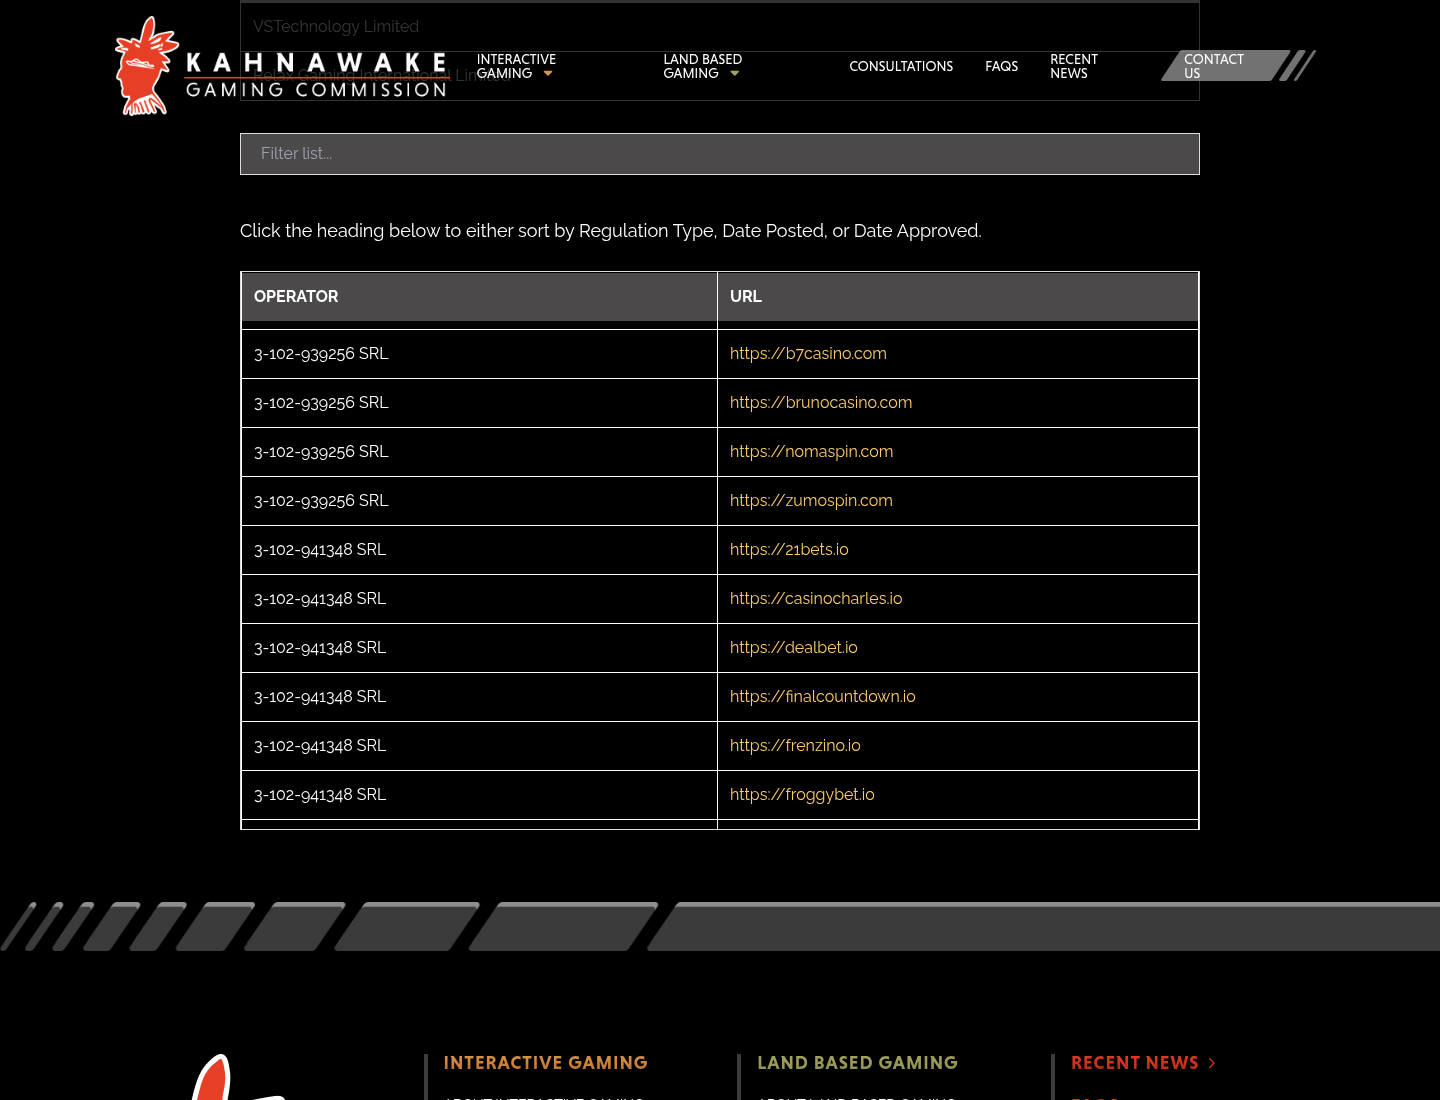
Task: Open the https://b7casino.com link
Action: [808, 354]
